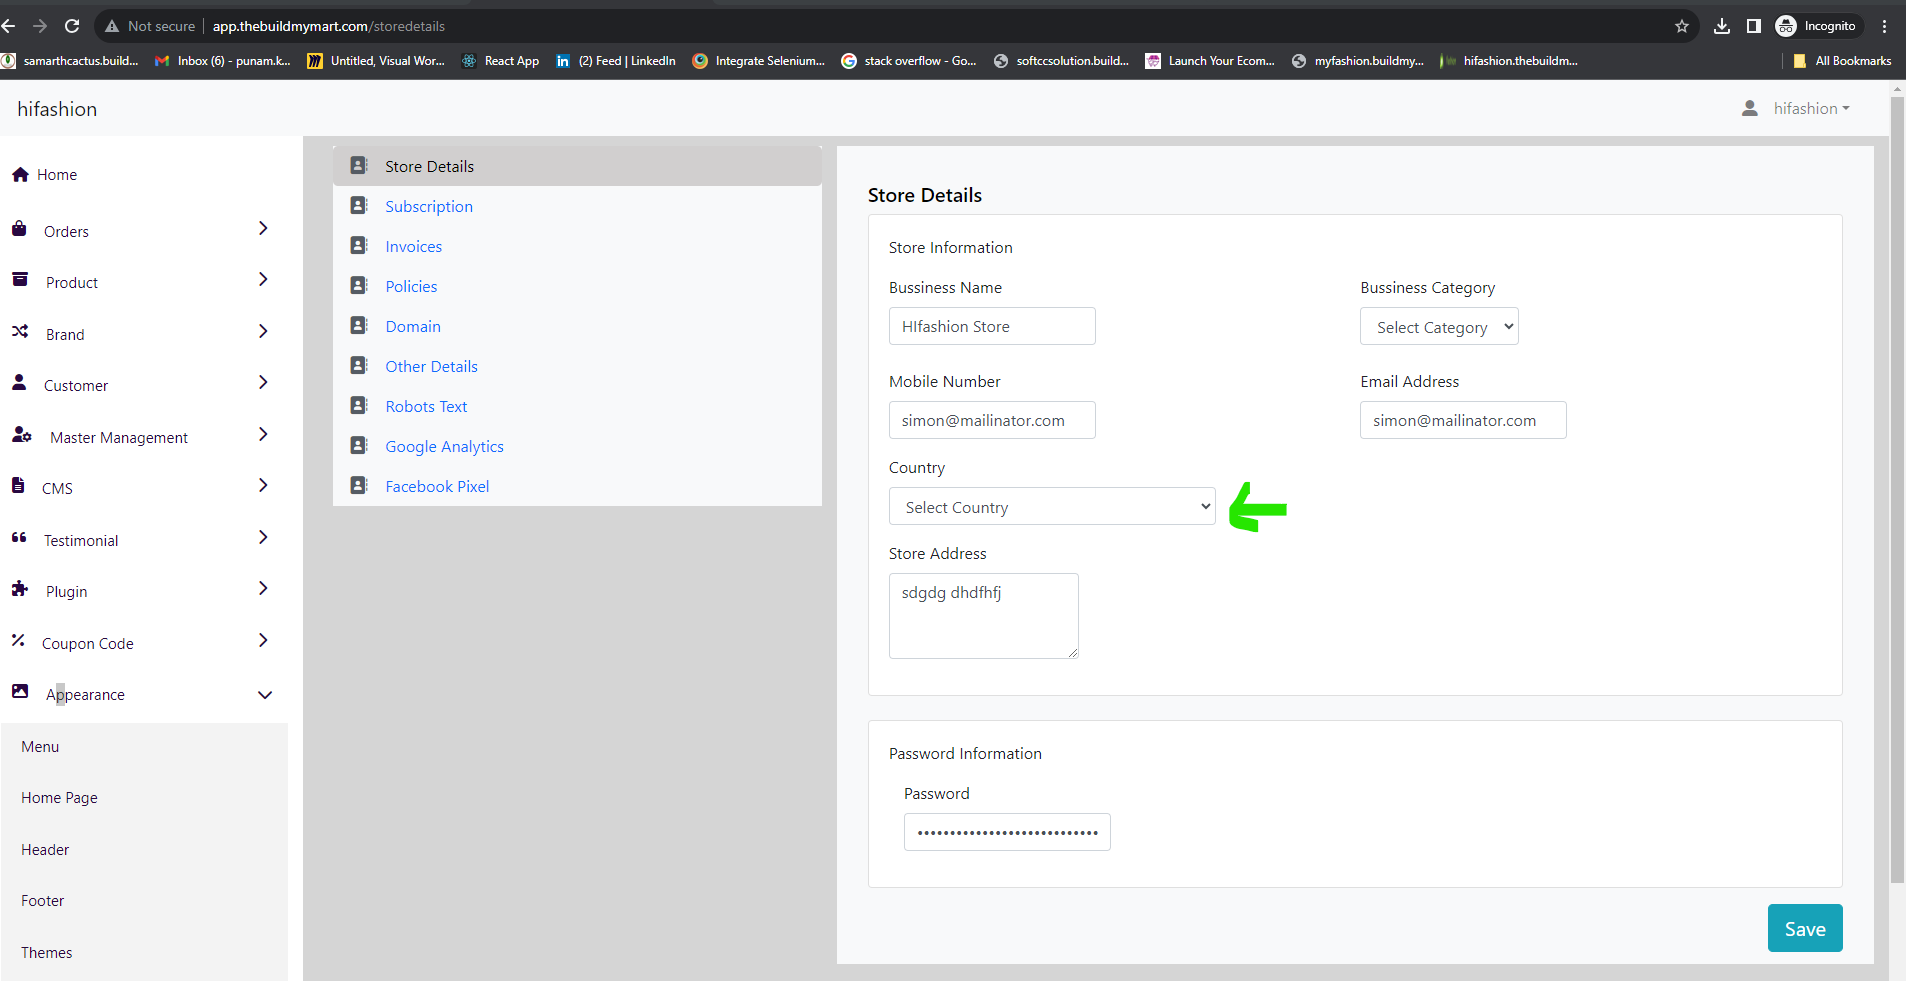
Task: Expand the Master Management chevron
Action: 263,434
